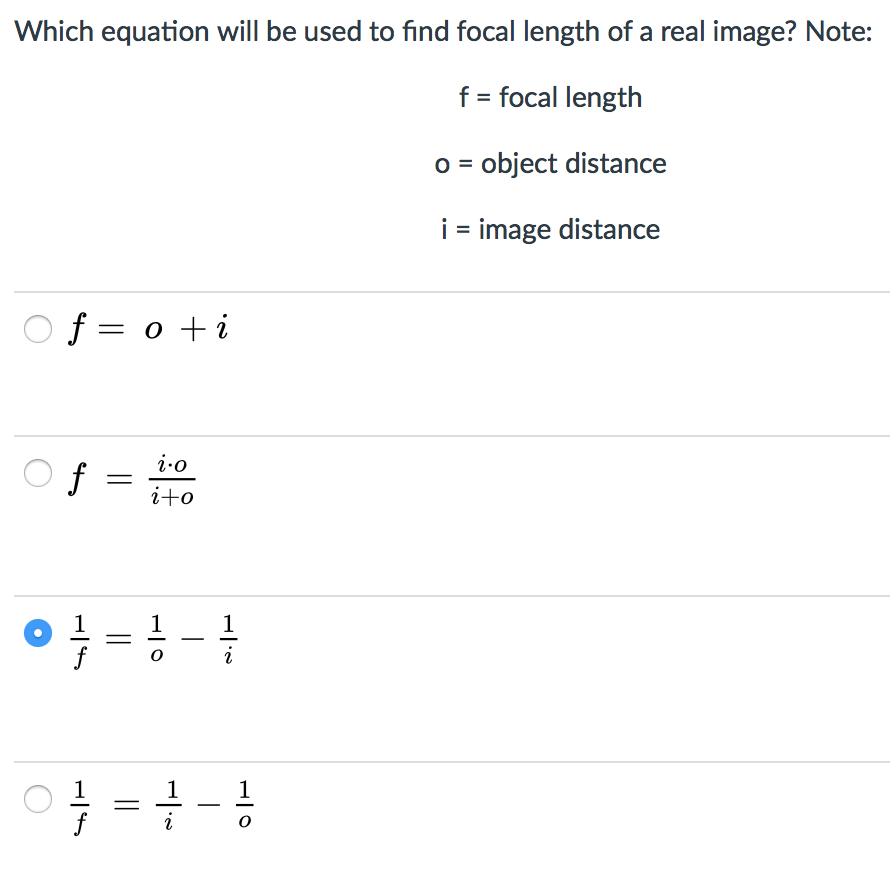Click the 1/i term in the last answer option

click(x=173, y=804)
